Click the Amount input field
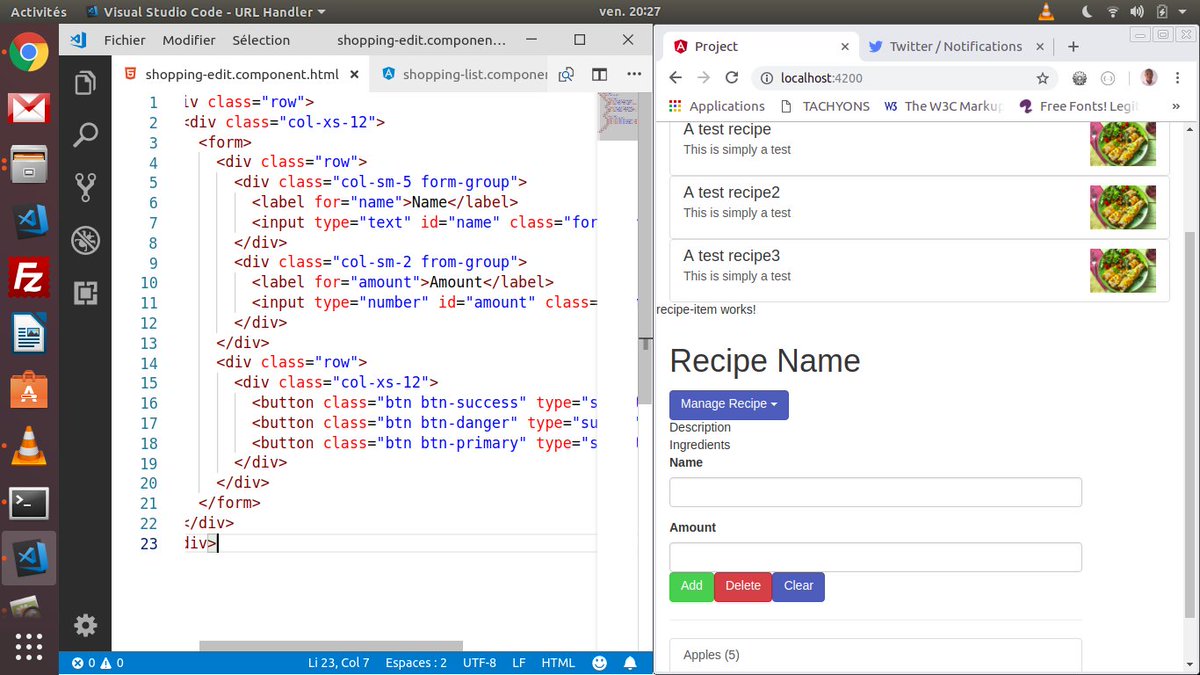Image resolution: width=1200 pixels, height=675 pixels. click(875, 557)
